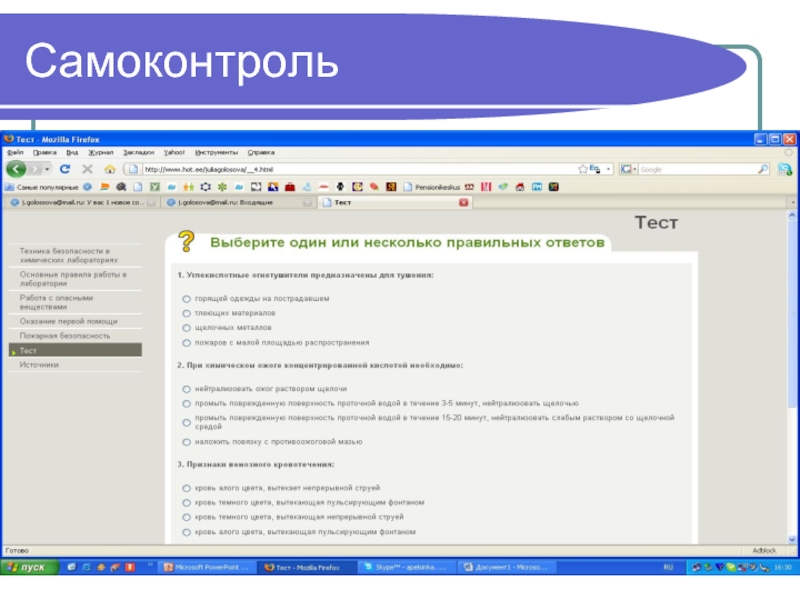The height and width of the screenshot is (600, 800).
Task: Select нейтрализовать ожог раствором щелочи
Action: pos(186,389)
